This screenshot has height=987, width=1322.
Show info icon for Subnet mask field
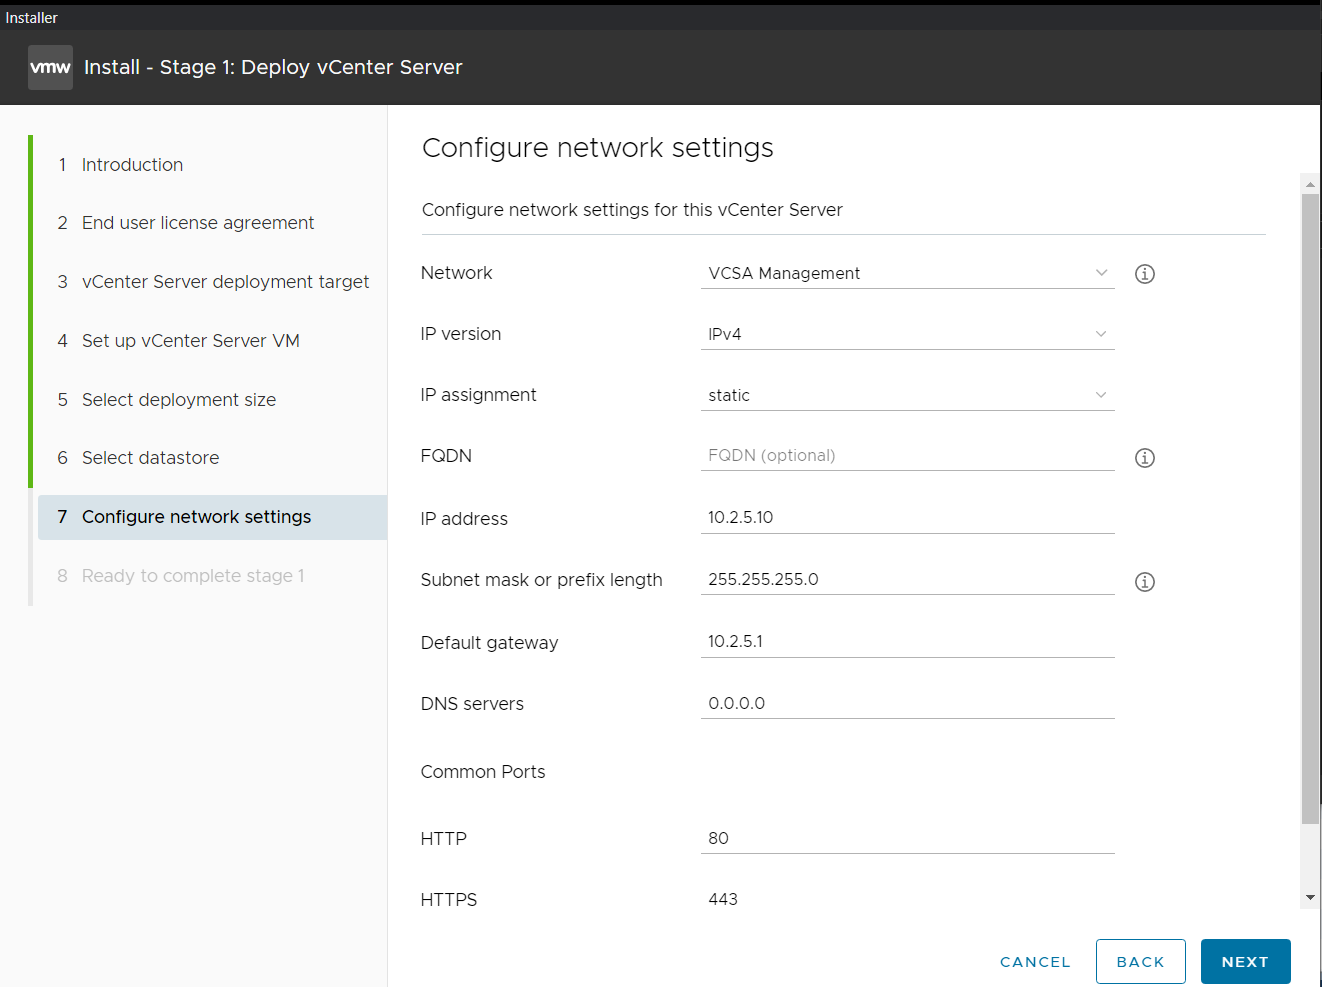point(1145,582)
